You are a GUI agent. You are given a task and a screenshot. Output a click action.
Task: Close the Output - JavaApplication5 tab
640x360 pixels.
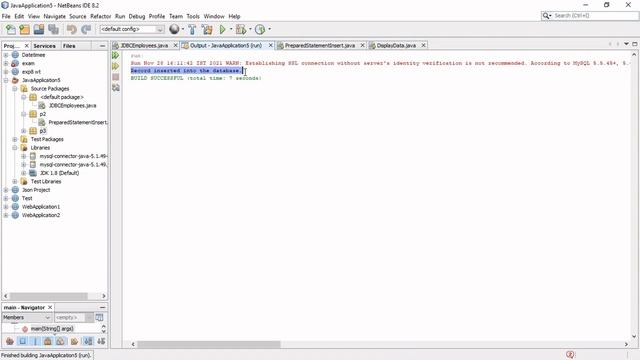click(x=270, y=45)
